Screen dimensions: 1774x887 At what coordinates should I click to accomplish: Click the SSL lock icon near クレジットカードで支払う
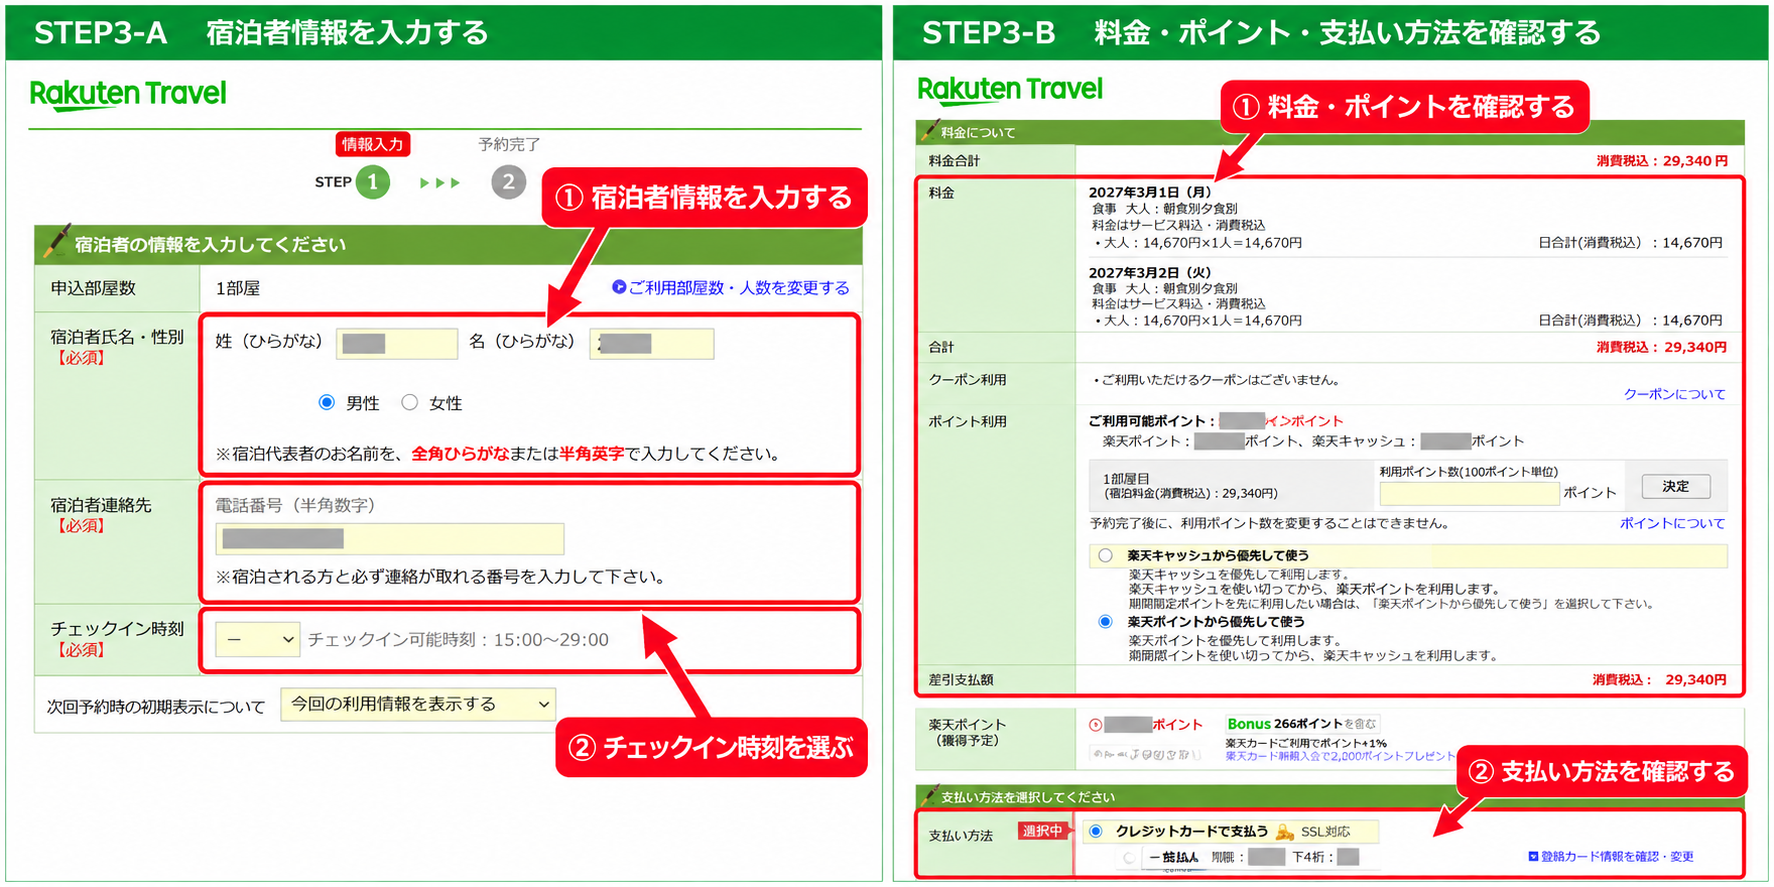click(x=1285, y=832)
